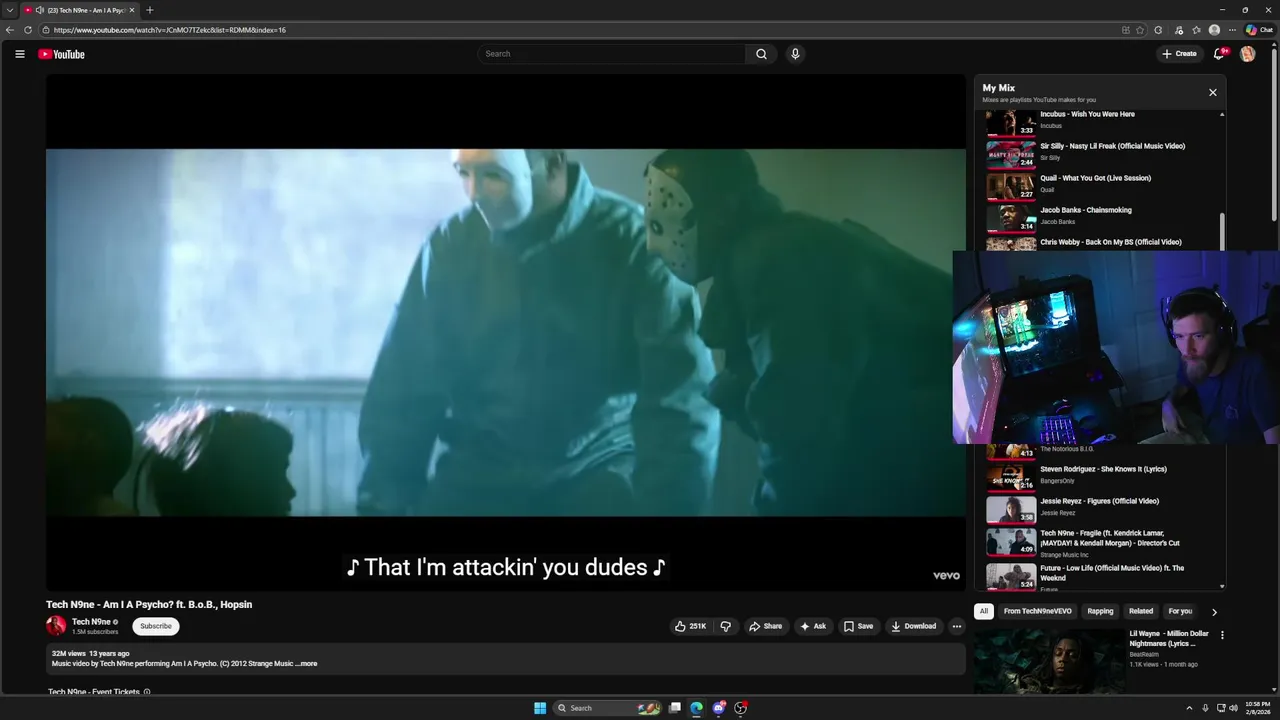Open options for Lil Wayne recommendation
The width and height of the screenshot is (1280, 720).
pyautogui.click(x=1221, y=635)
